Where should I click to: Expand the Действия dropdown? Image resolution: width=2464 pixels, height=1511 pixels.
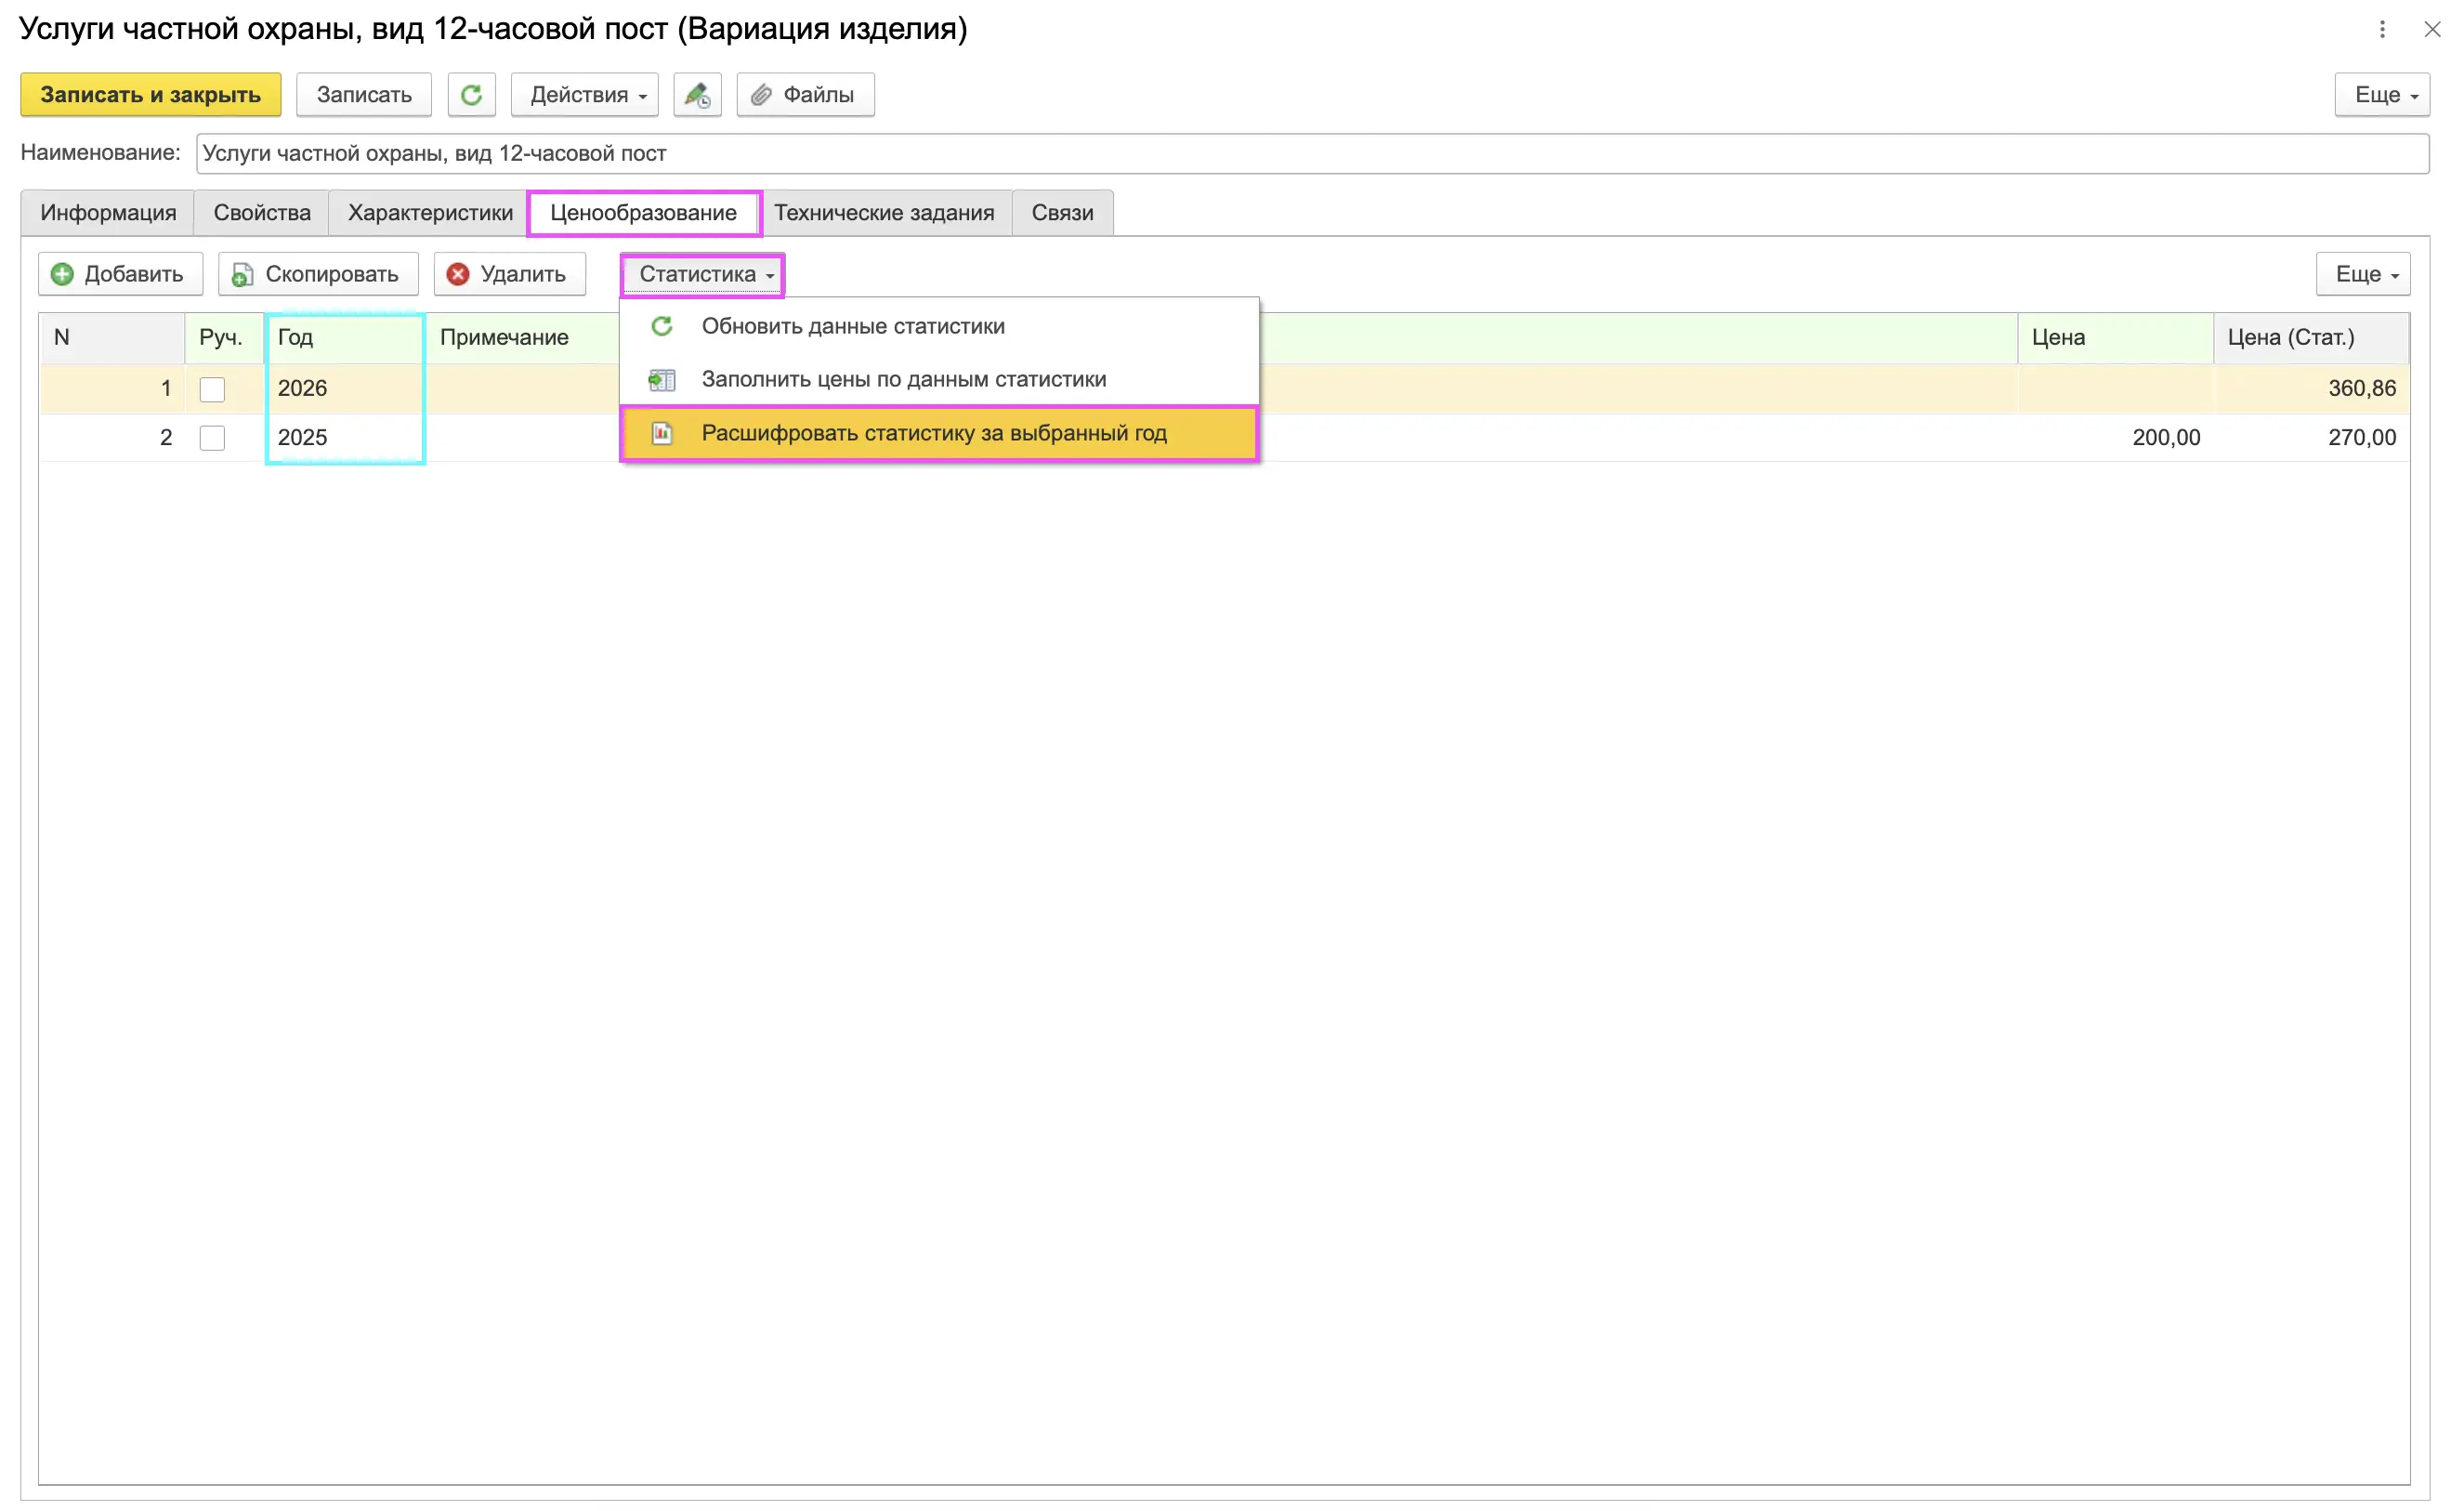[585, 95]
